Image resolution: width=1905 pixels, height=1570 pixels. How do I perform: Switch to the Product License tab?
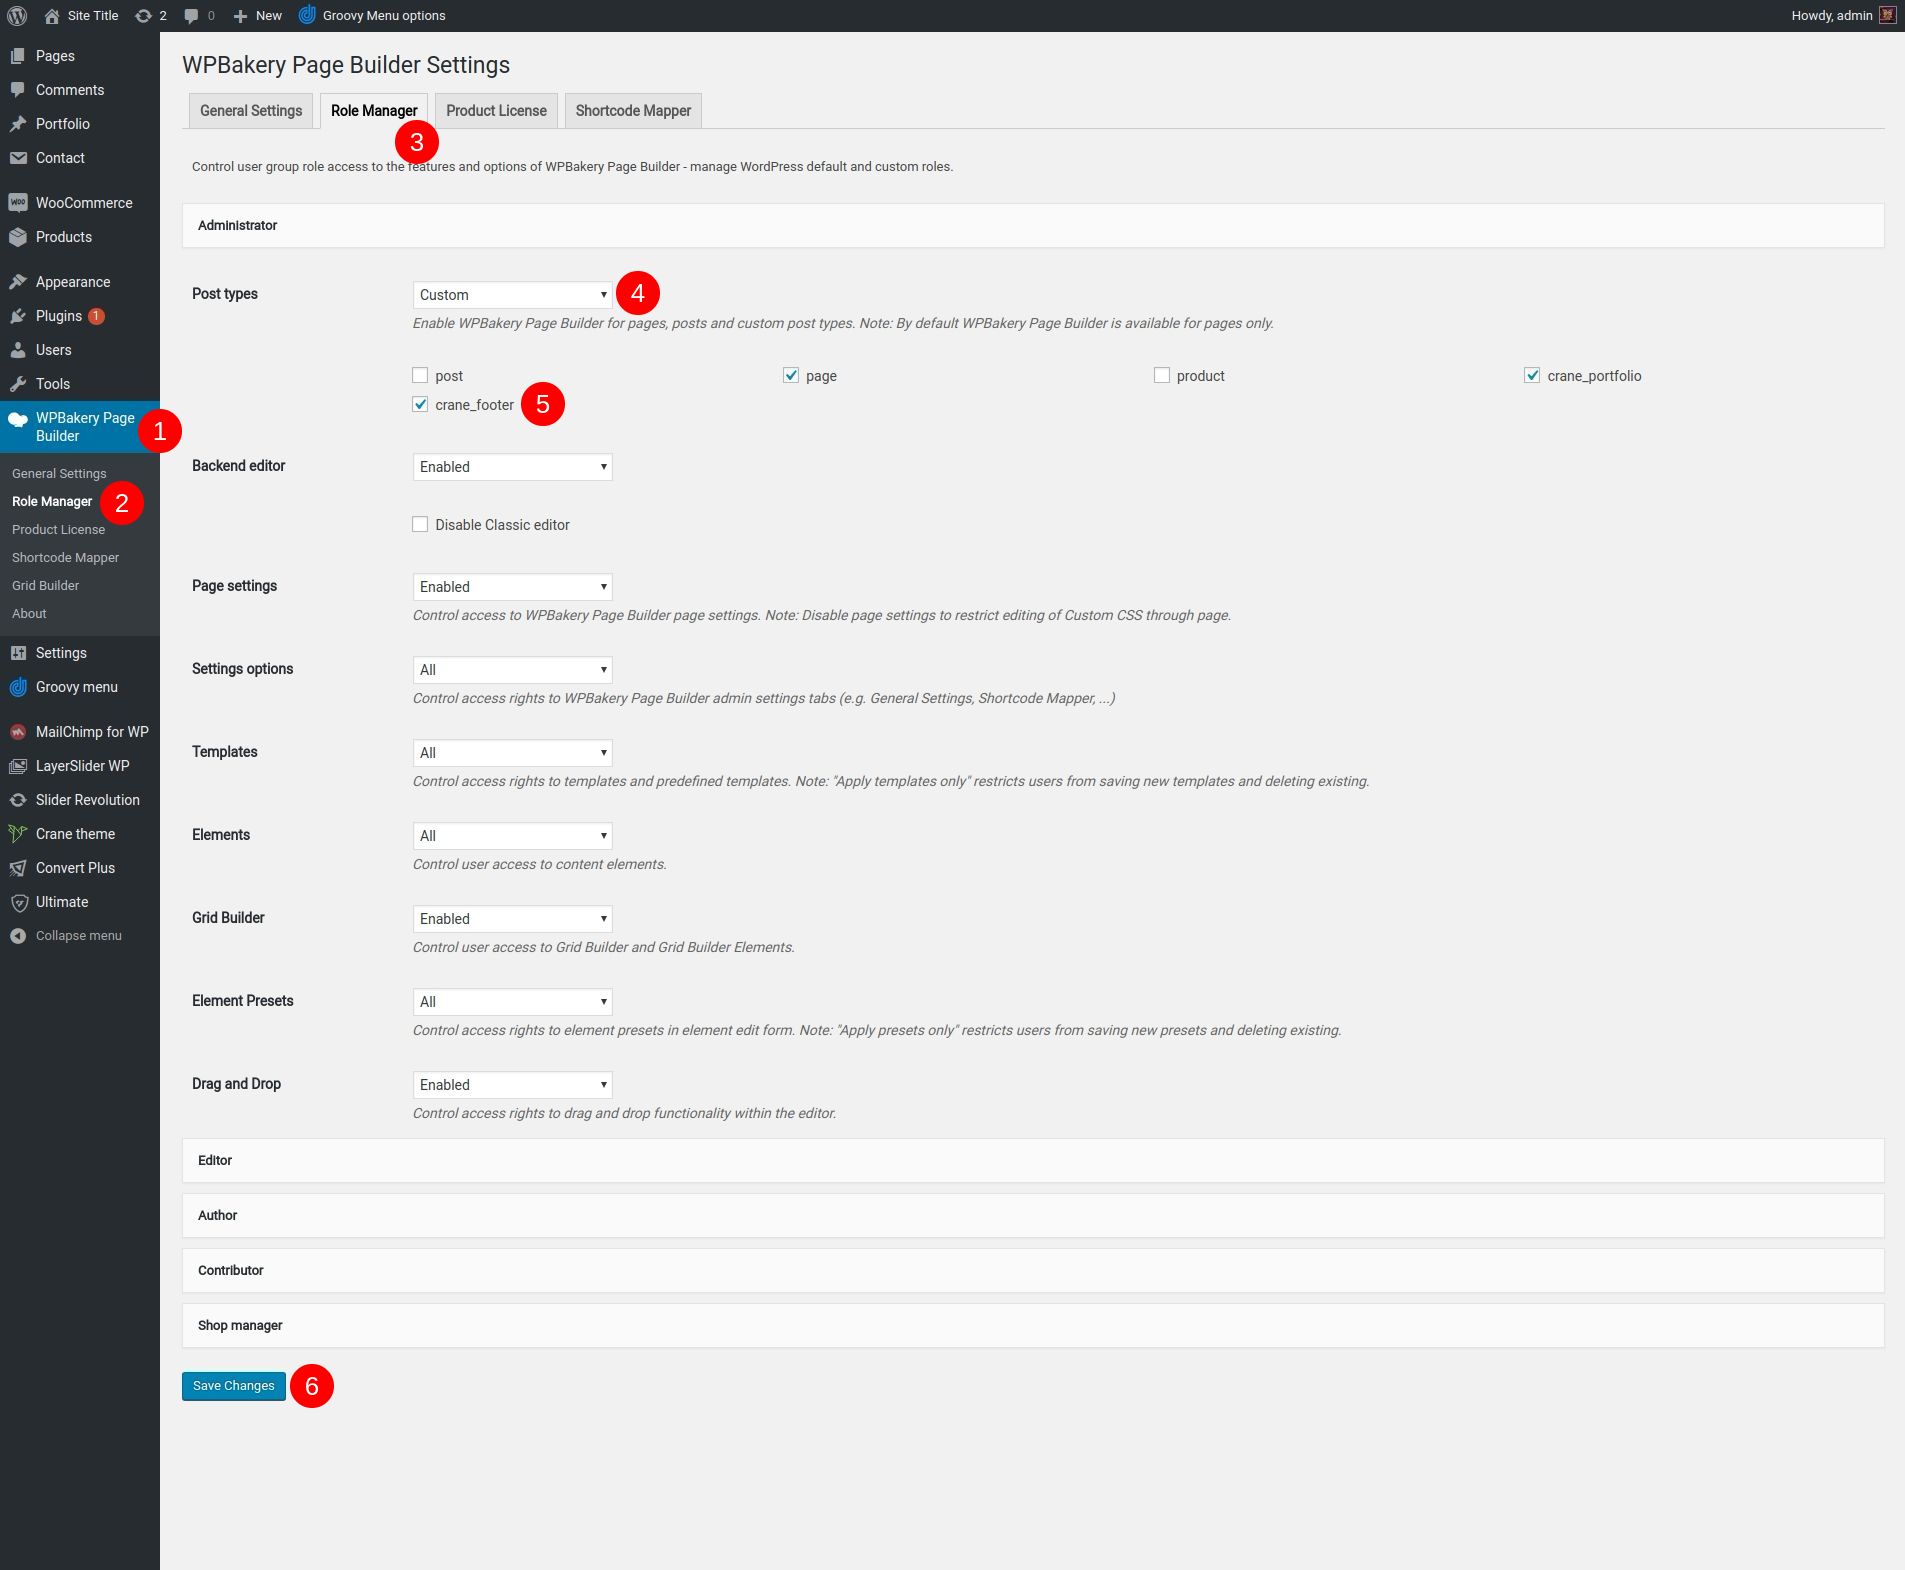point(496,111)
